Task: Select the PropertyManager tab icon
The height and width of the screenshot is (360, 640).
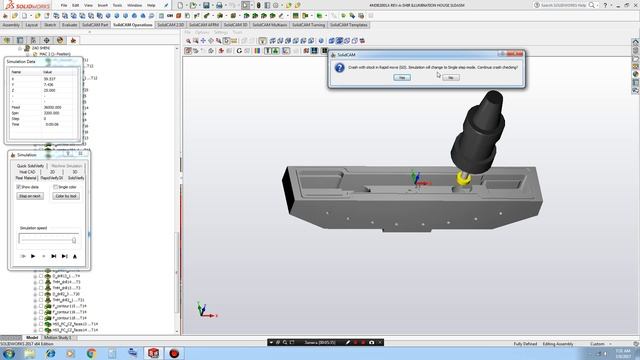Action: tap(20, 40)
